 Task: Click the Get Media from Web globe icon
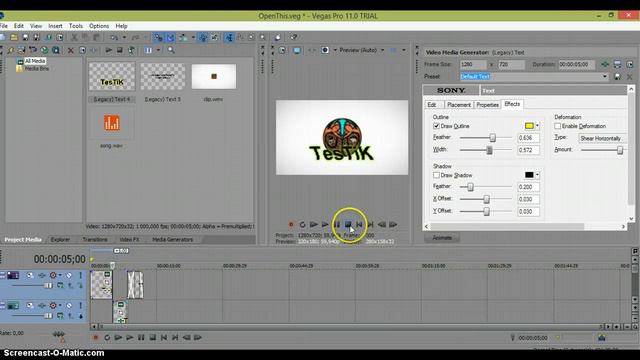(44, 50)
